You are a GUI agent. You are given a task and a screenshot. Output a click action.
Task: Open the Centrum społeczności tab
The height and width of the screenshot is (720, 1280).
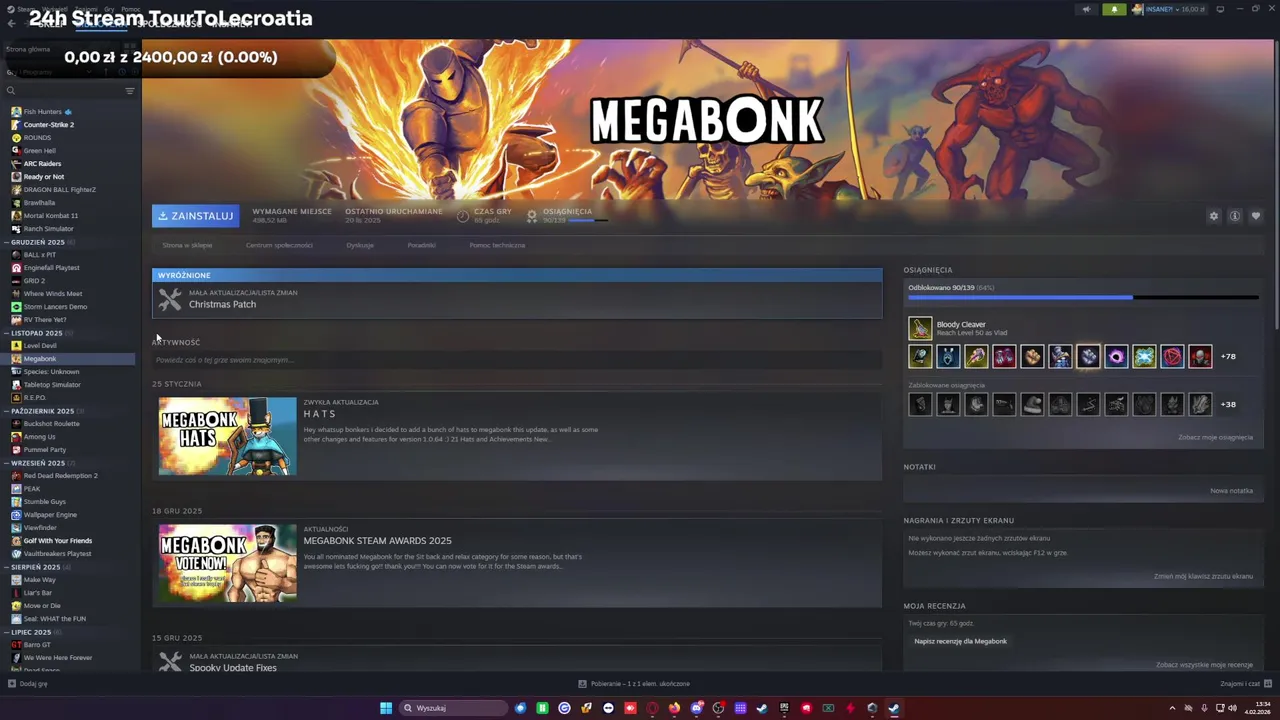[279, 245]
